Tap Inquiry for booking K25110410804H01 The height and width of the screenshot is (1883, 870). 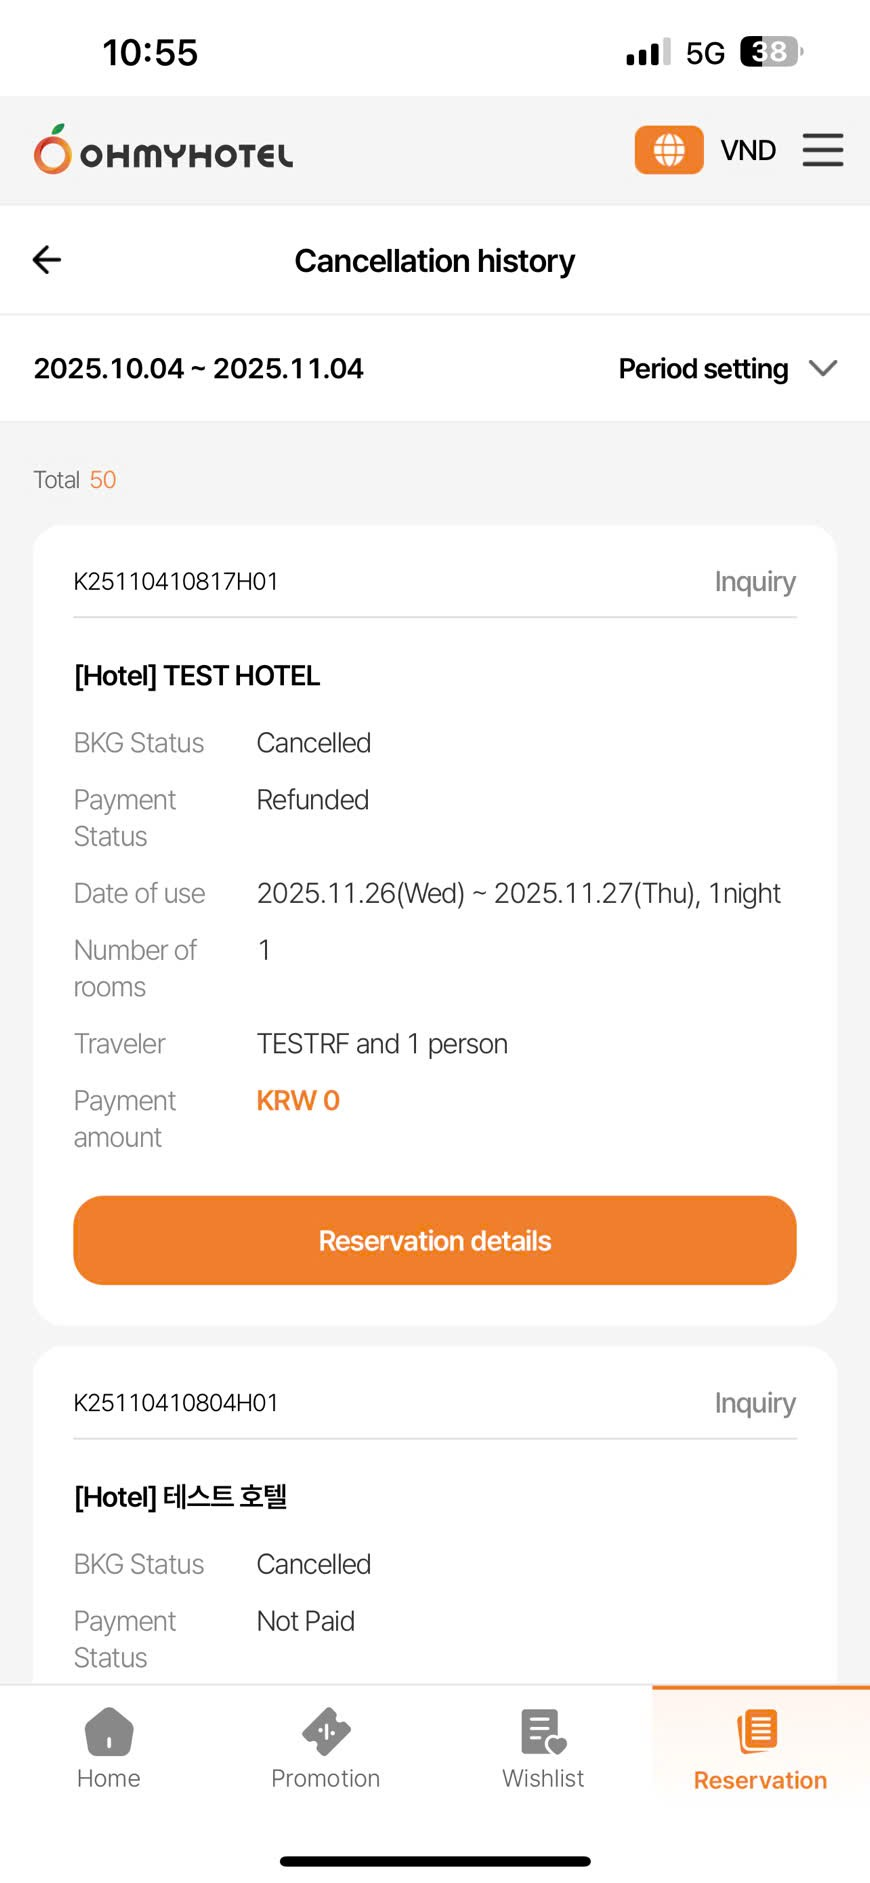(x=754, y=1403)
